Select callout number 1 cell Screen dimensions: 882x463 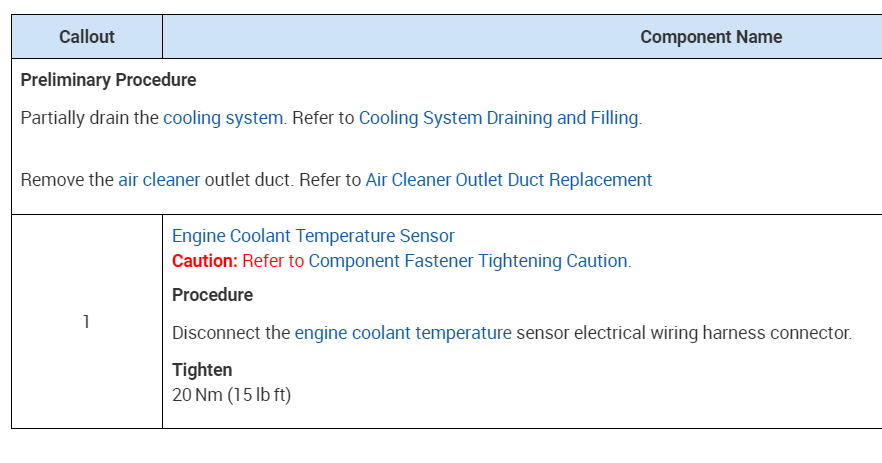(86, 322)
